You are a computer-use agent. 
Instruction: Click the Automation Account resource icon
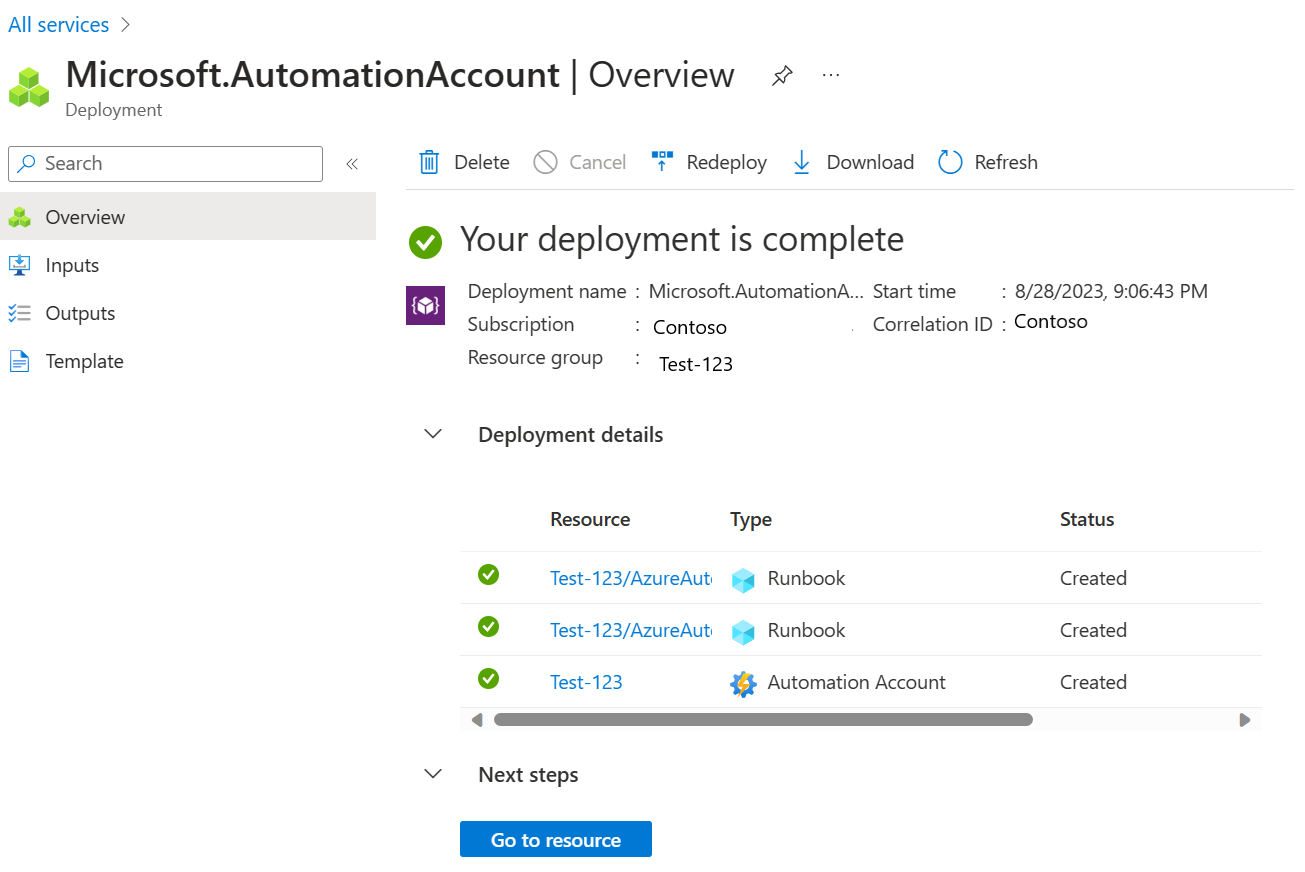coord(744,683)
